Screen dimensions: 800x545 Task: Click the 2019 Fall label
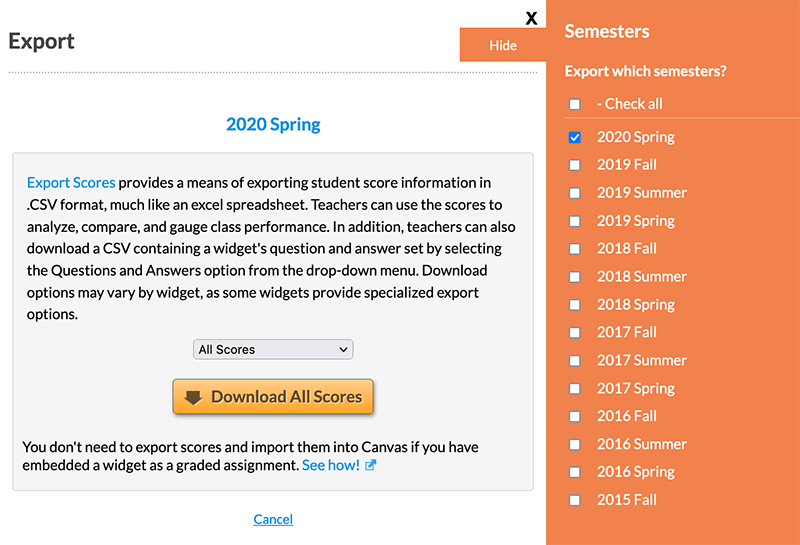(627, 165)
